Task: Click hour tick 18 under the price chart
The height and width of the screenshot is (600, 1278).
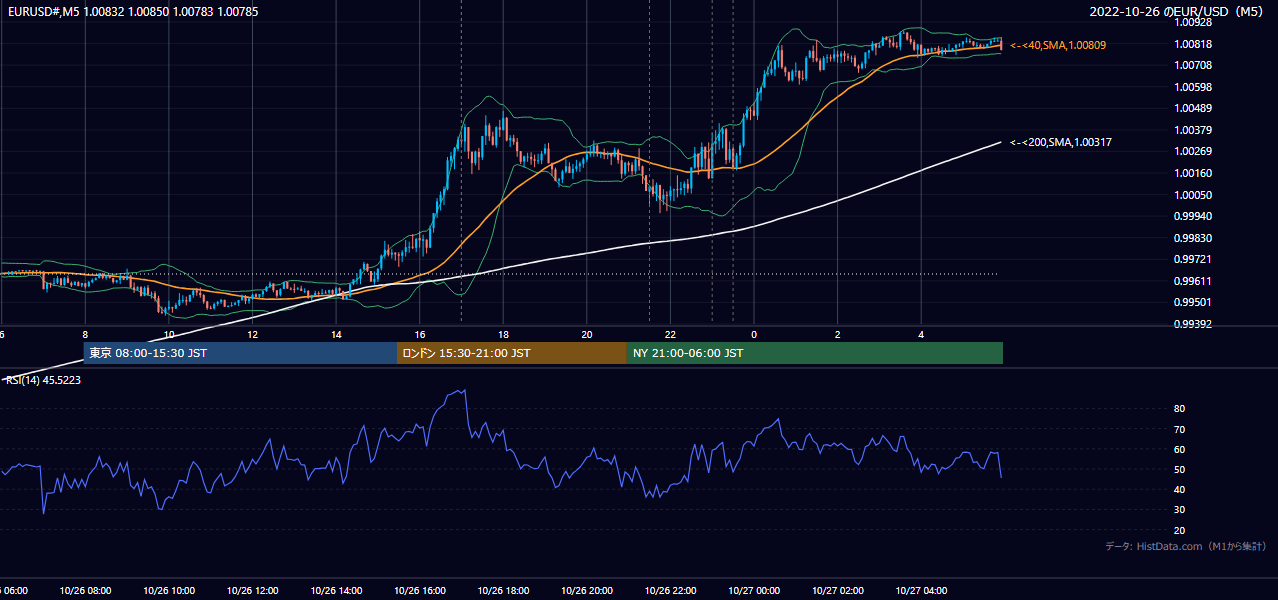Action: click(503, 335)
